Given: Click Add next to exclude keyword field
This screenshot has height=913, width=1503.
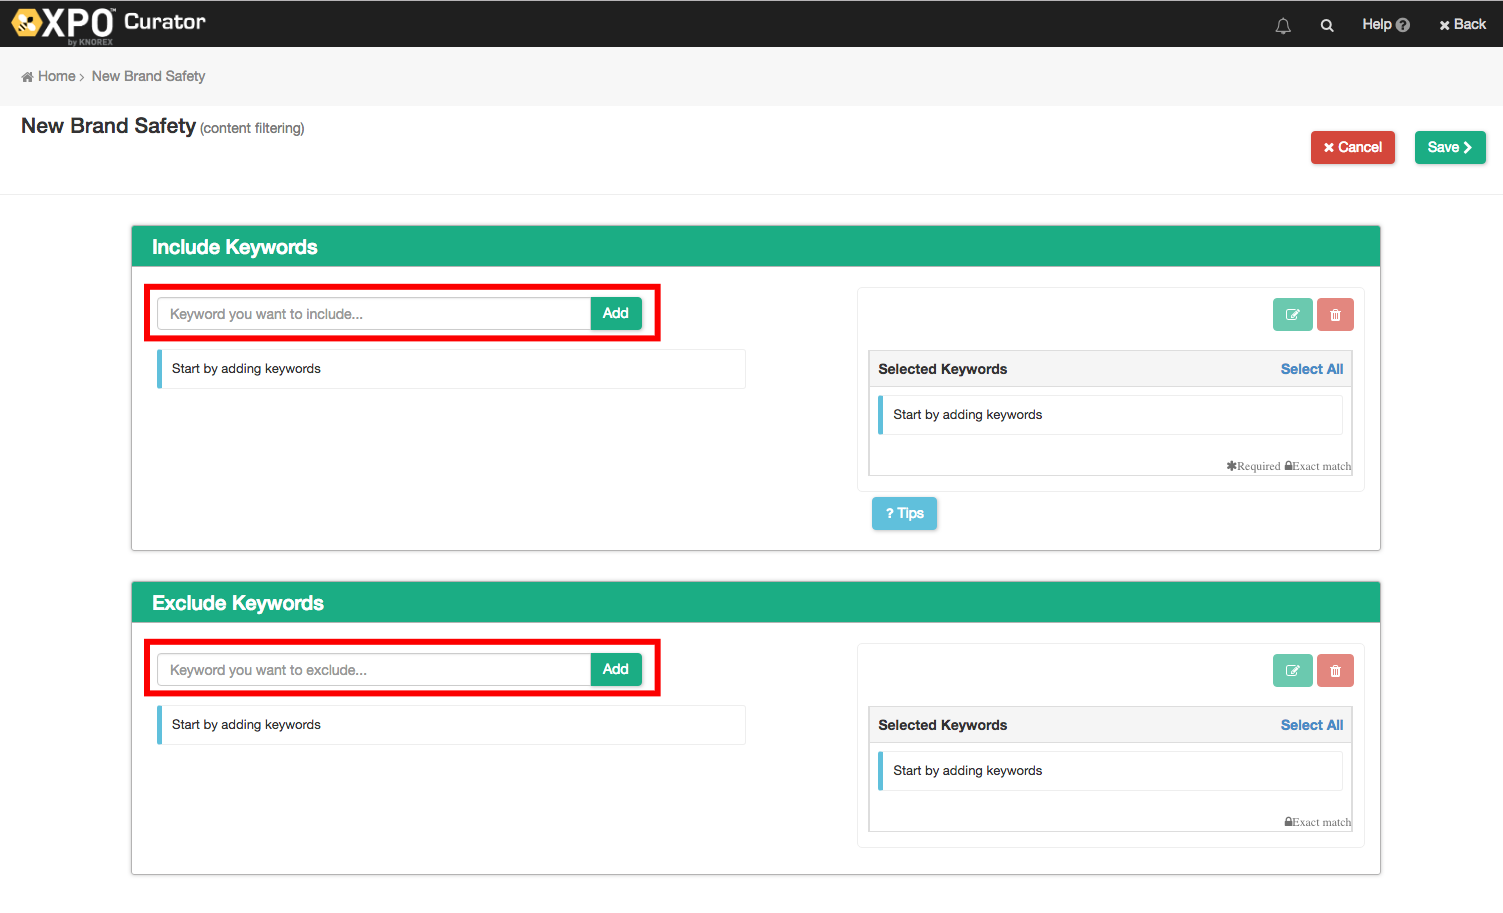Looking at the screenshot, I should tap(616, 670).
